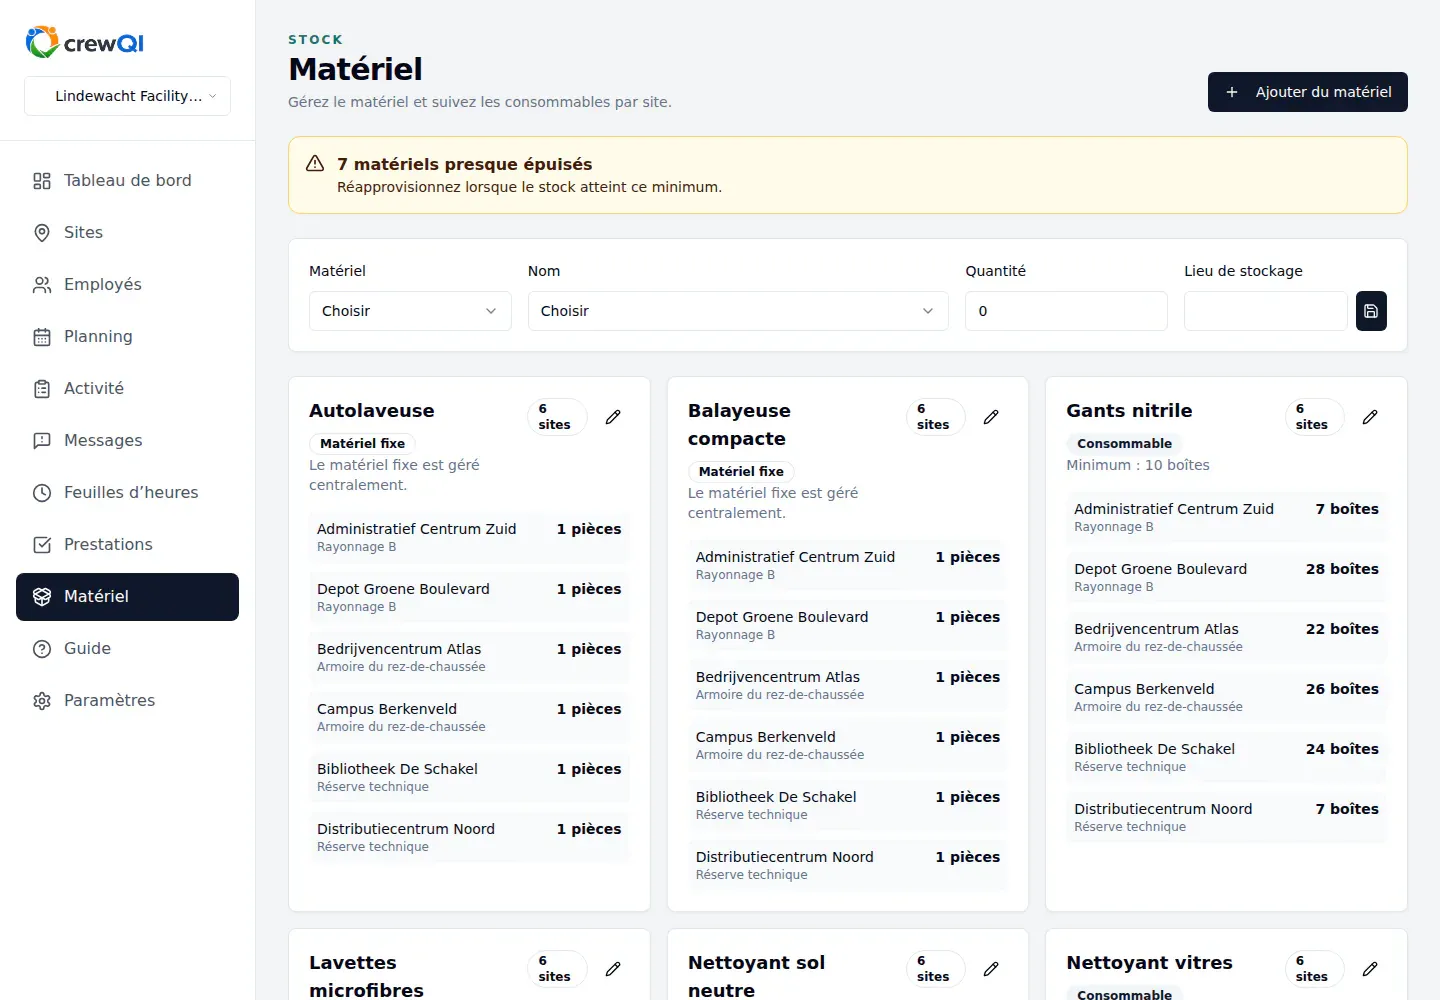Click the save disk icon button
This screenshot has width=1440, height=1000.
click(x=1371, y=311)
